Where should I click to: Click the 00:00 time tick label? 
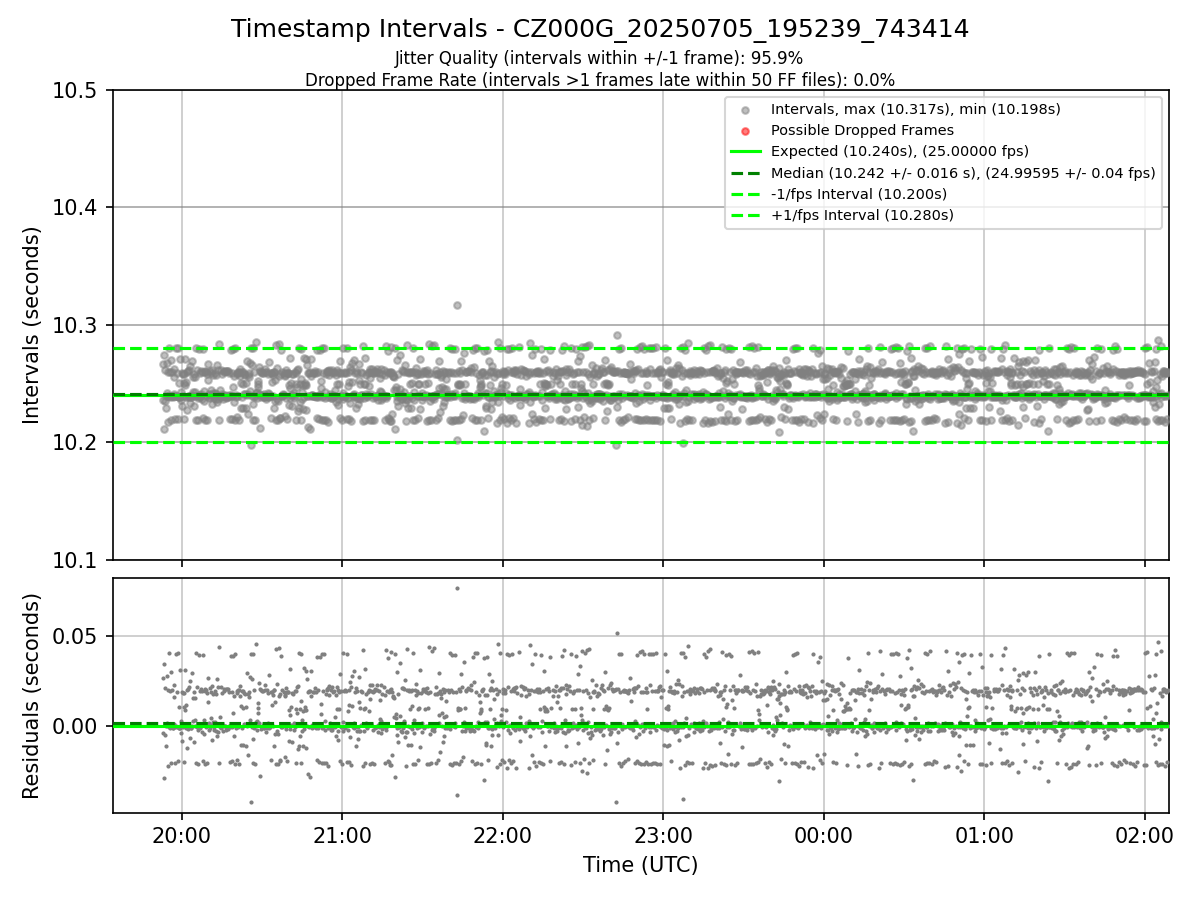[x=823, y=834]
